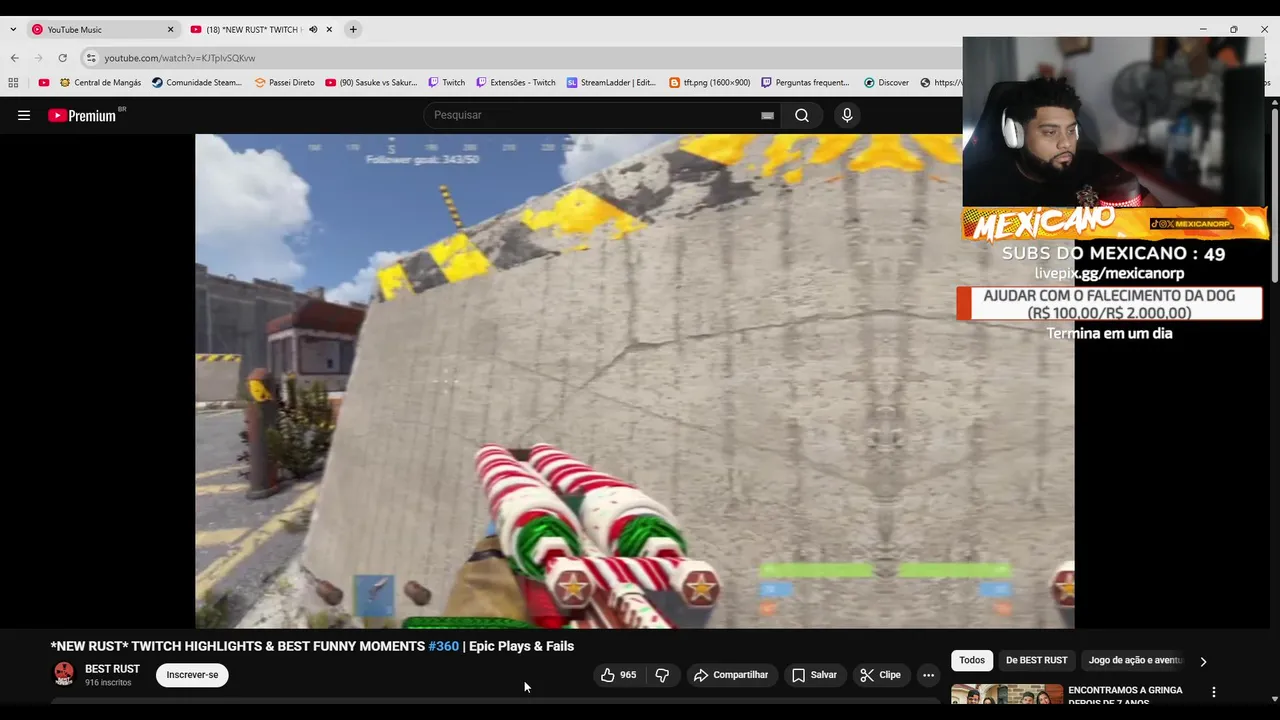Show more filter chips with the right arrow
The width and height of the screenshot is (1280, 720).
[x=1203, y=661]
